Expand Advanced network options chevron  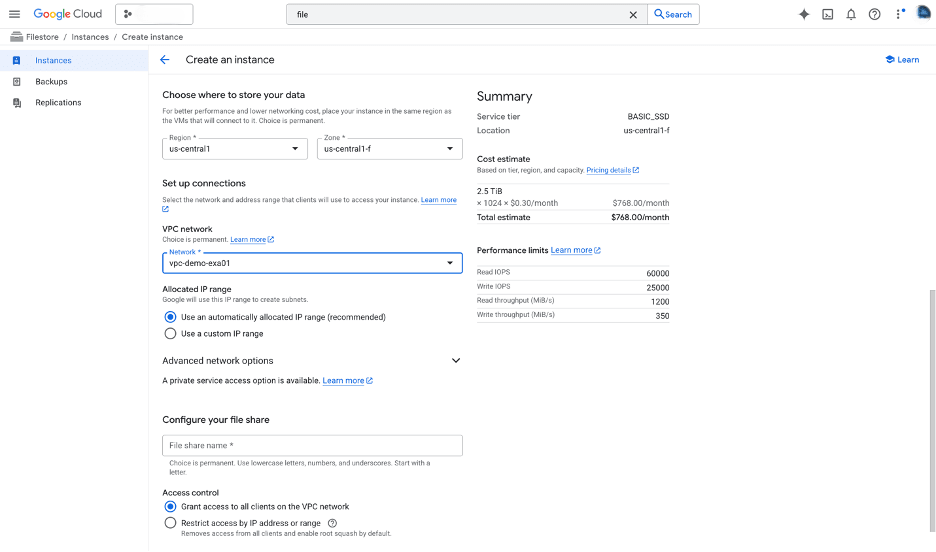point(455,360)
